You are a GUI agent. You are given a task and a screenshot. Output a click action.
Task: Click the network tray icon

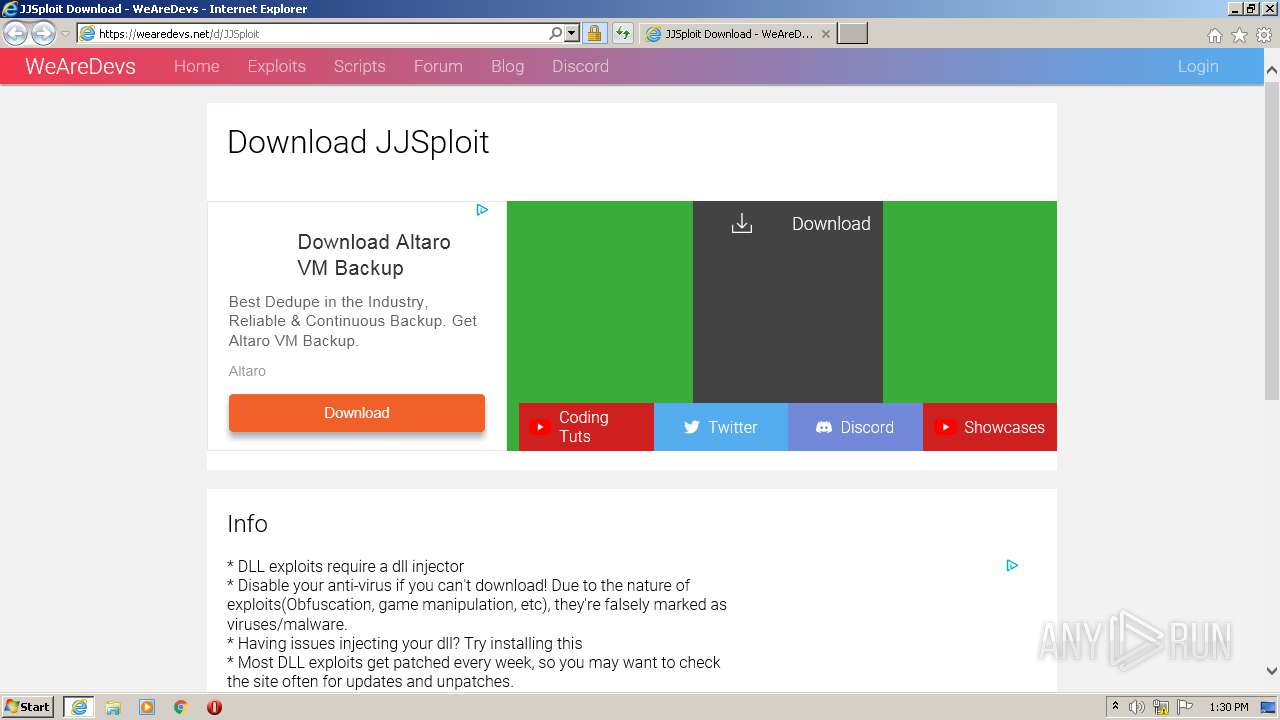(x=1161, y=707)
